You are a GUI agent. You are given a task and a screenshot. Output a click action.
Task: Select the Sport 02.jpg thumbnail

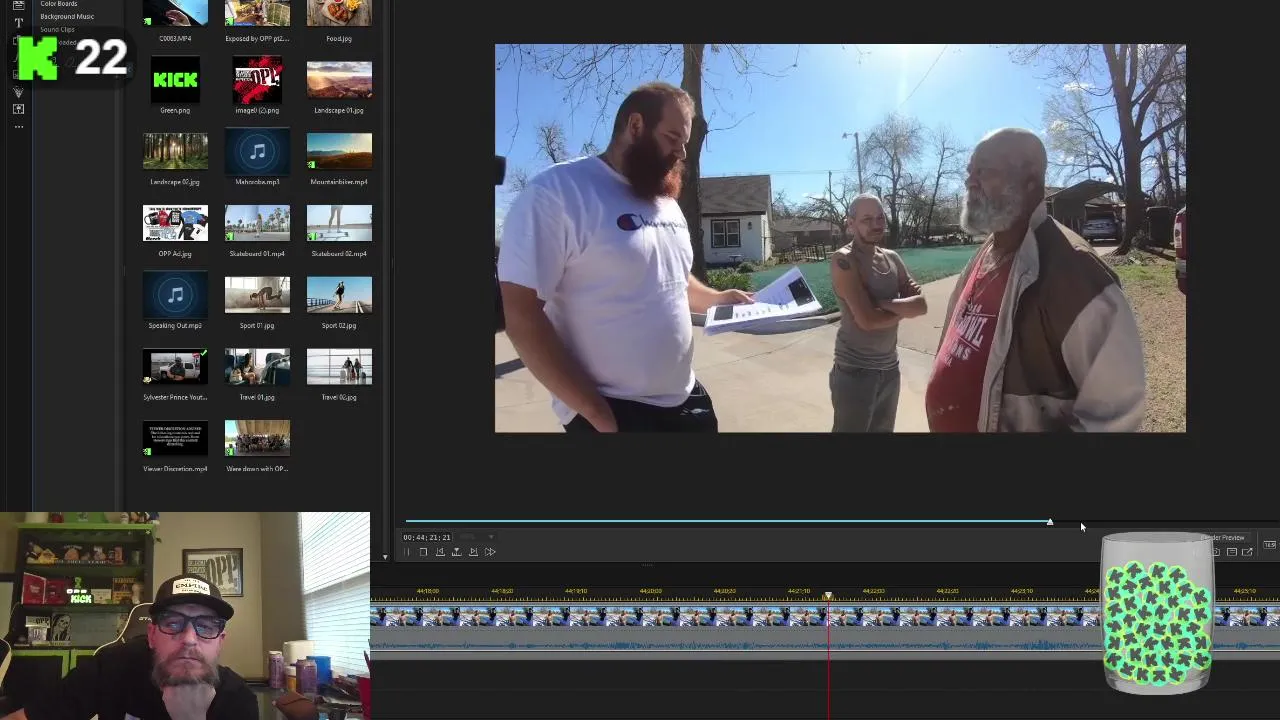click(339, 295)
